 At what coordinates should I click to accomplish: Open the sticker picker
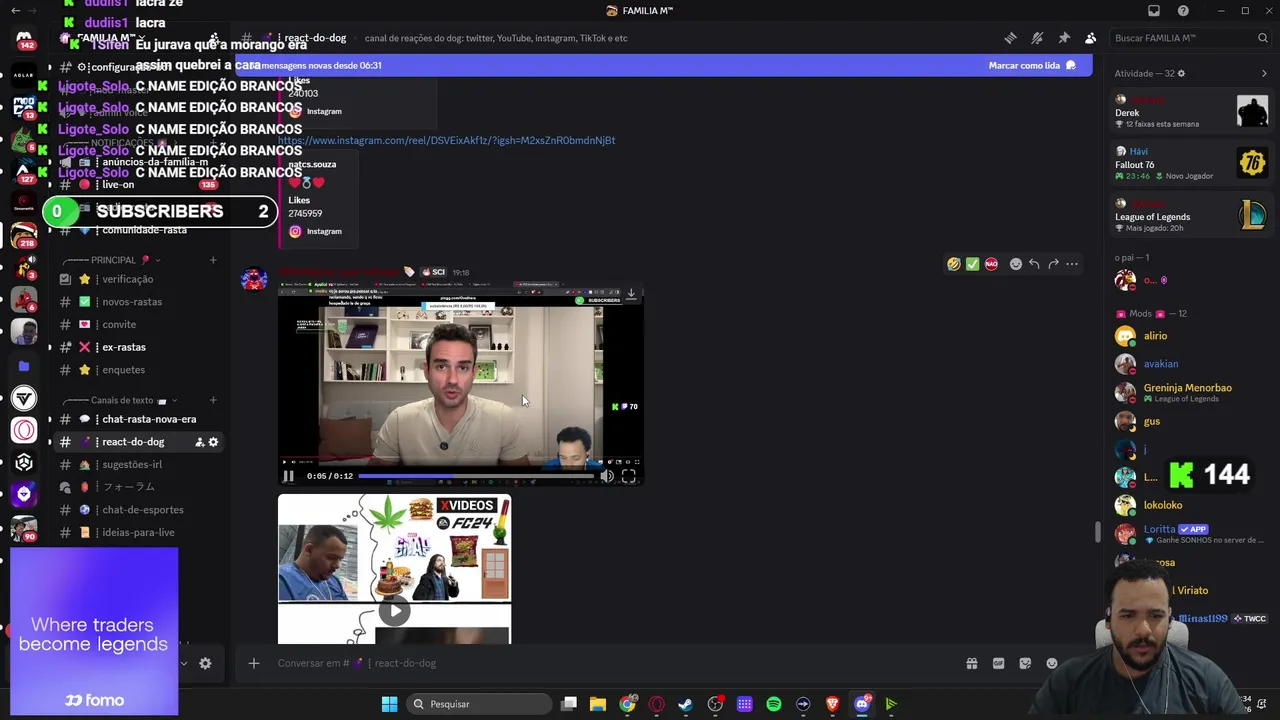point(1025,663)
